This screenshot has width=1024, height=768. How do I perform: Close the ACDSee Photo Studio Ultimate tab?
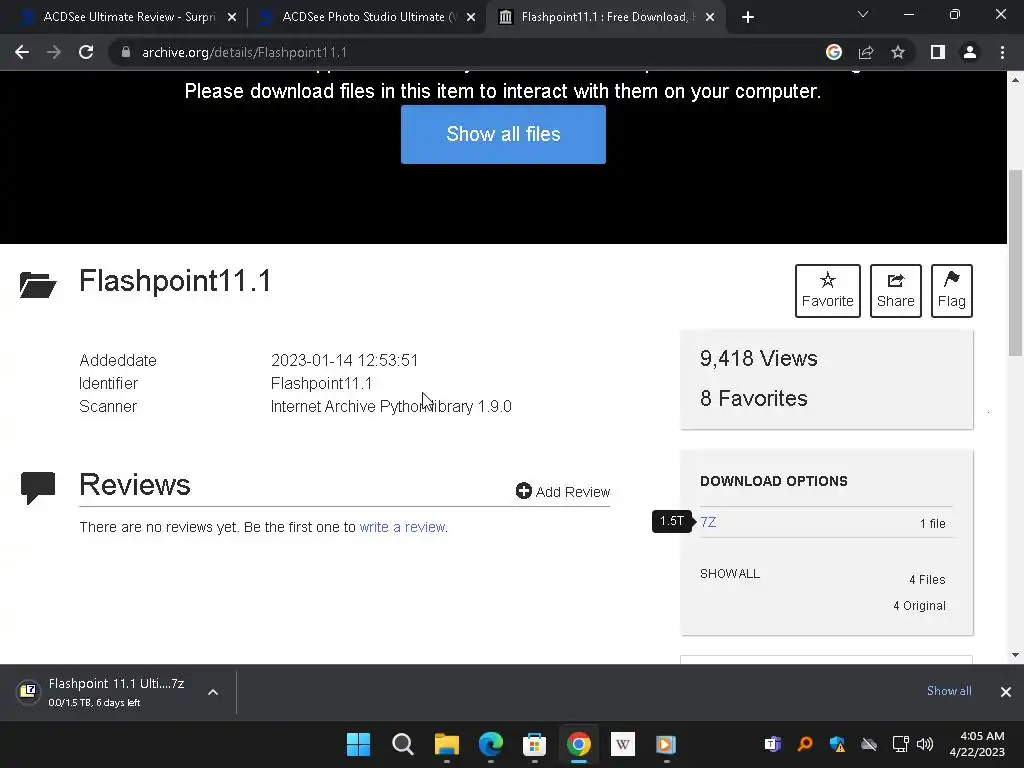[471, 17]
